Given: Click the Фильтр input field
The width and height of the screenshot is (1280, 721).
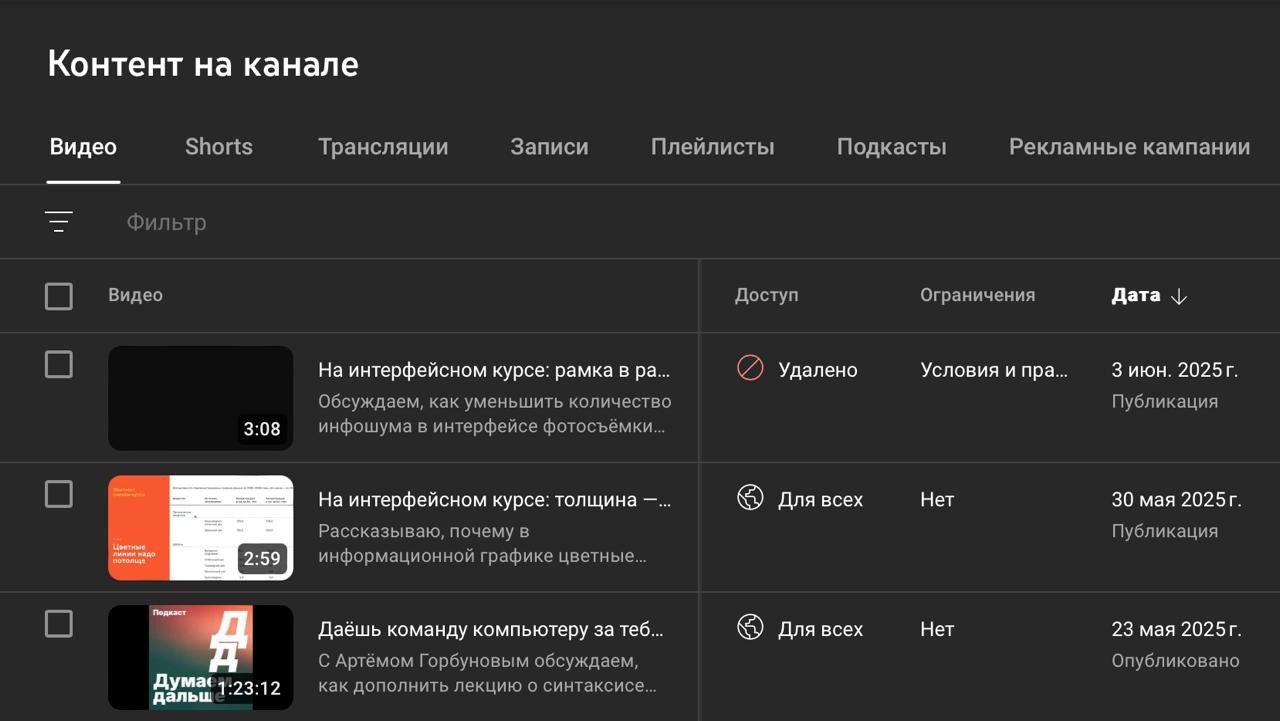Looking at the screenshot, I should point(166,222).
